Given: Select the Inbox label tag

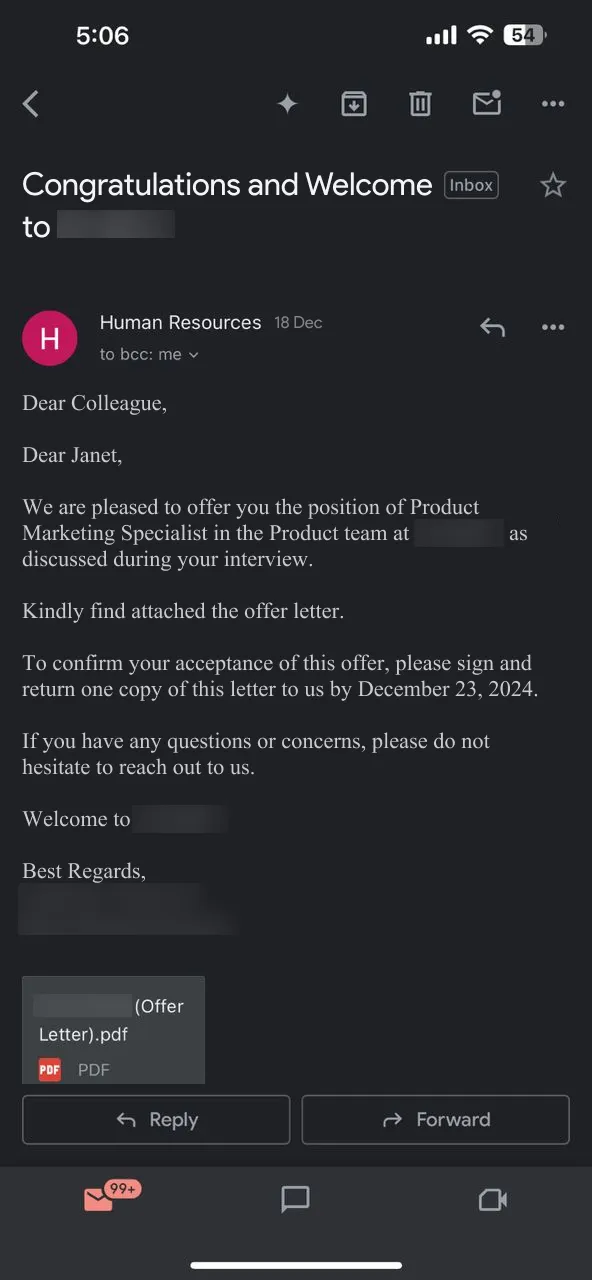Looking at the screenshot, I should (471, 185).
